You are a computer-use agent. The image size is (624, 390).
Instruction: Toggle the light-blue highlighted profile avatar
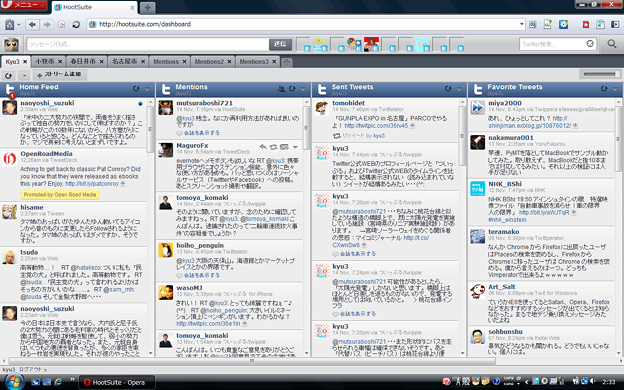tap(422, 44)
